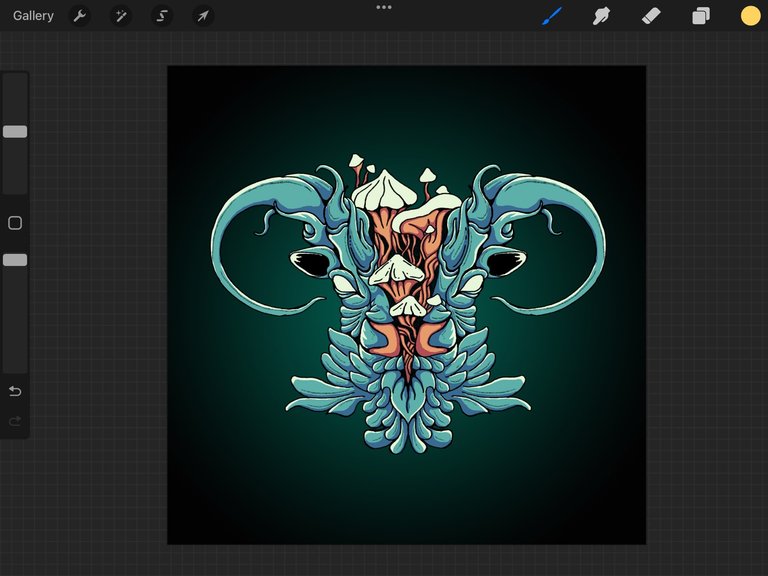Tap the mushroom skull artwork on canvas

tap(408, 304)
